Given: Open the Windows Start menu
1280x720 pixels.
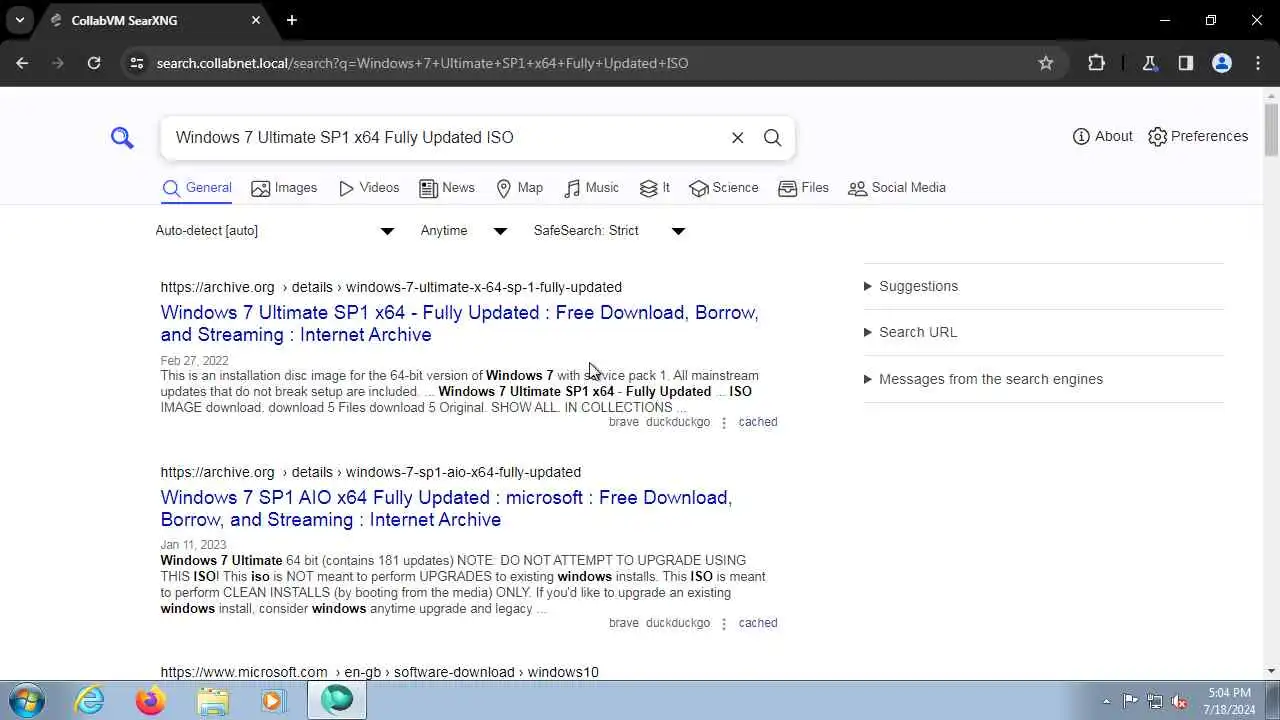Looking at the screenshot, I should pyautogui.click(x=26, y=700).
